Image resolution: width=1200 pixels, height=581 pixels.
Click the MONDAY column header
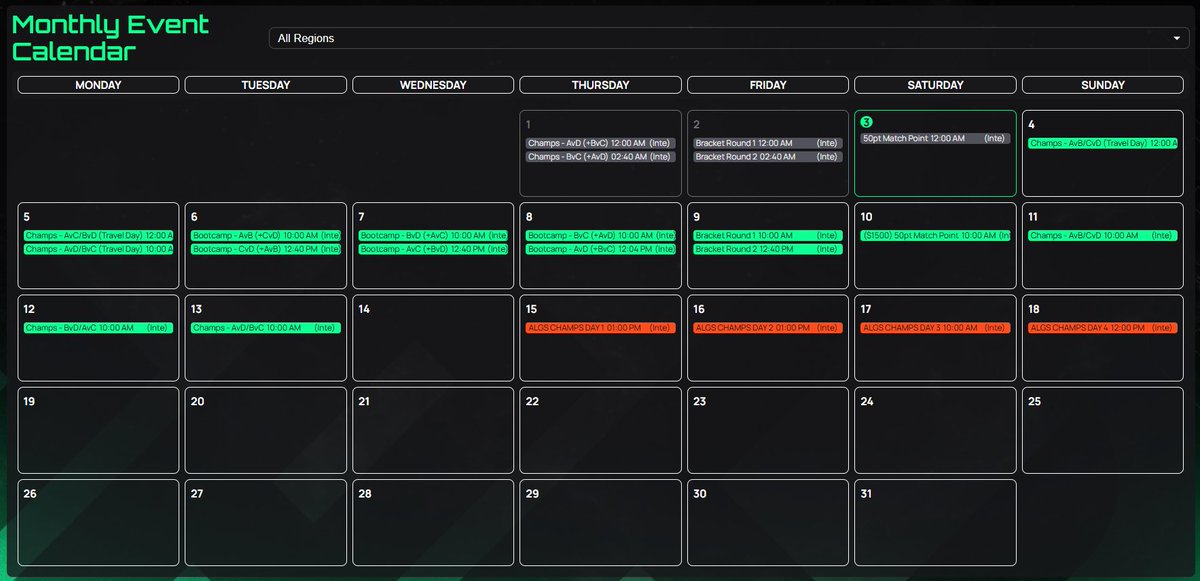(98, 85)
